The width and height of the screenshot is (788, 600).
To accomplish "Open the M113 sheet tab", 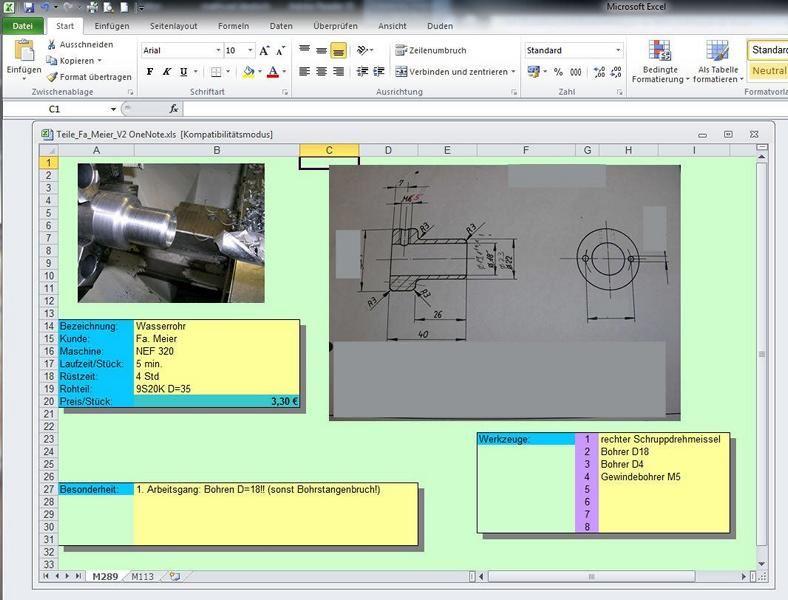I will click(143, 576).
